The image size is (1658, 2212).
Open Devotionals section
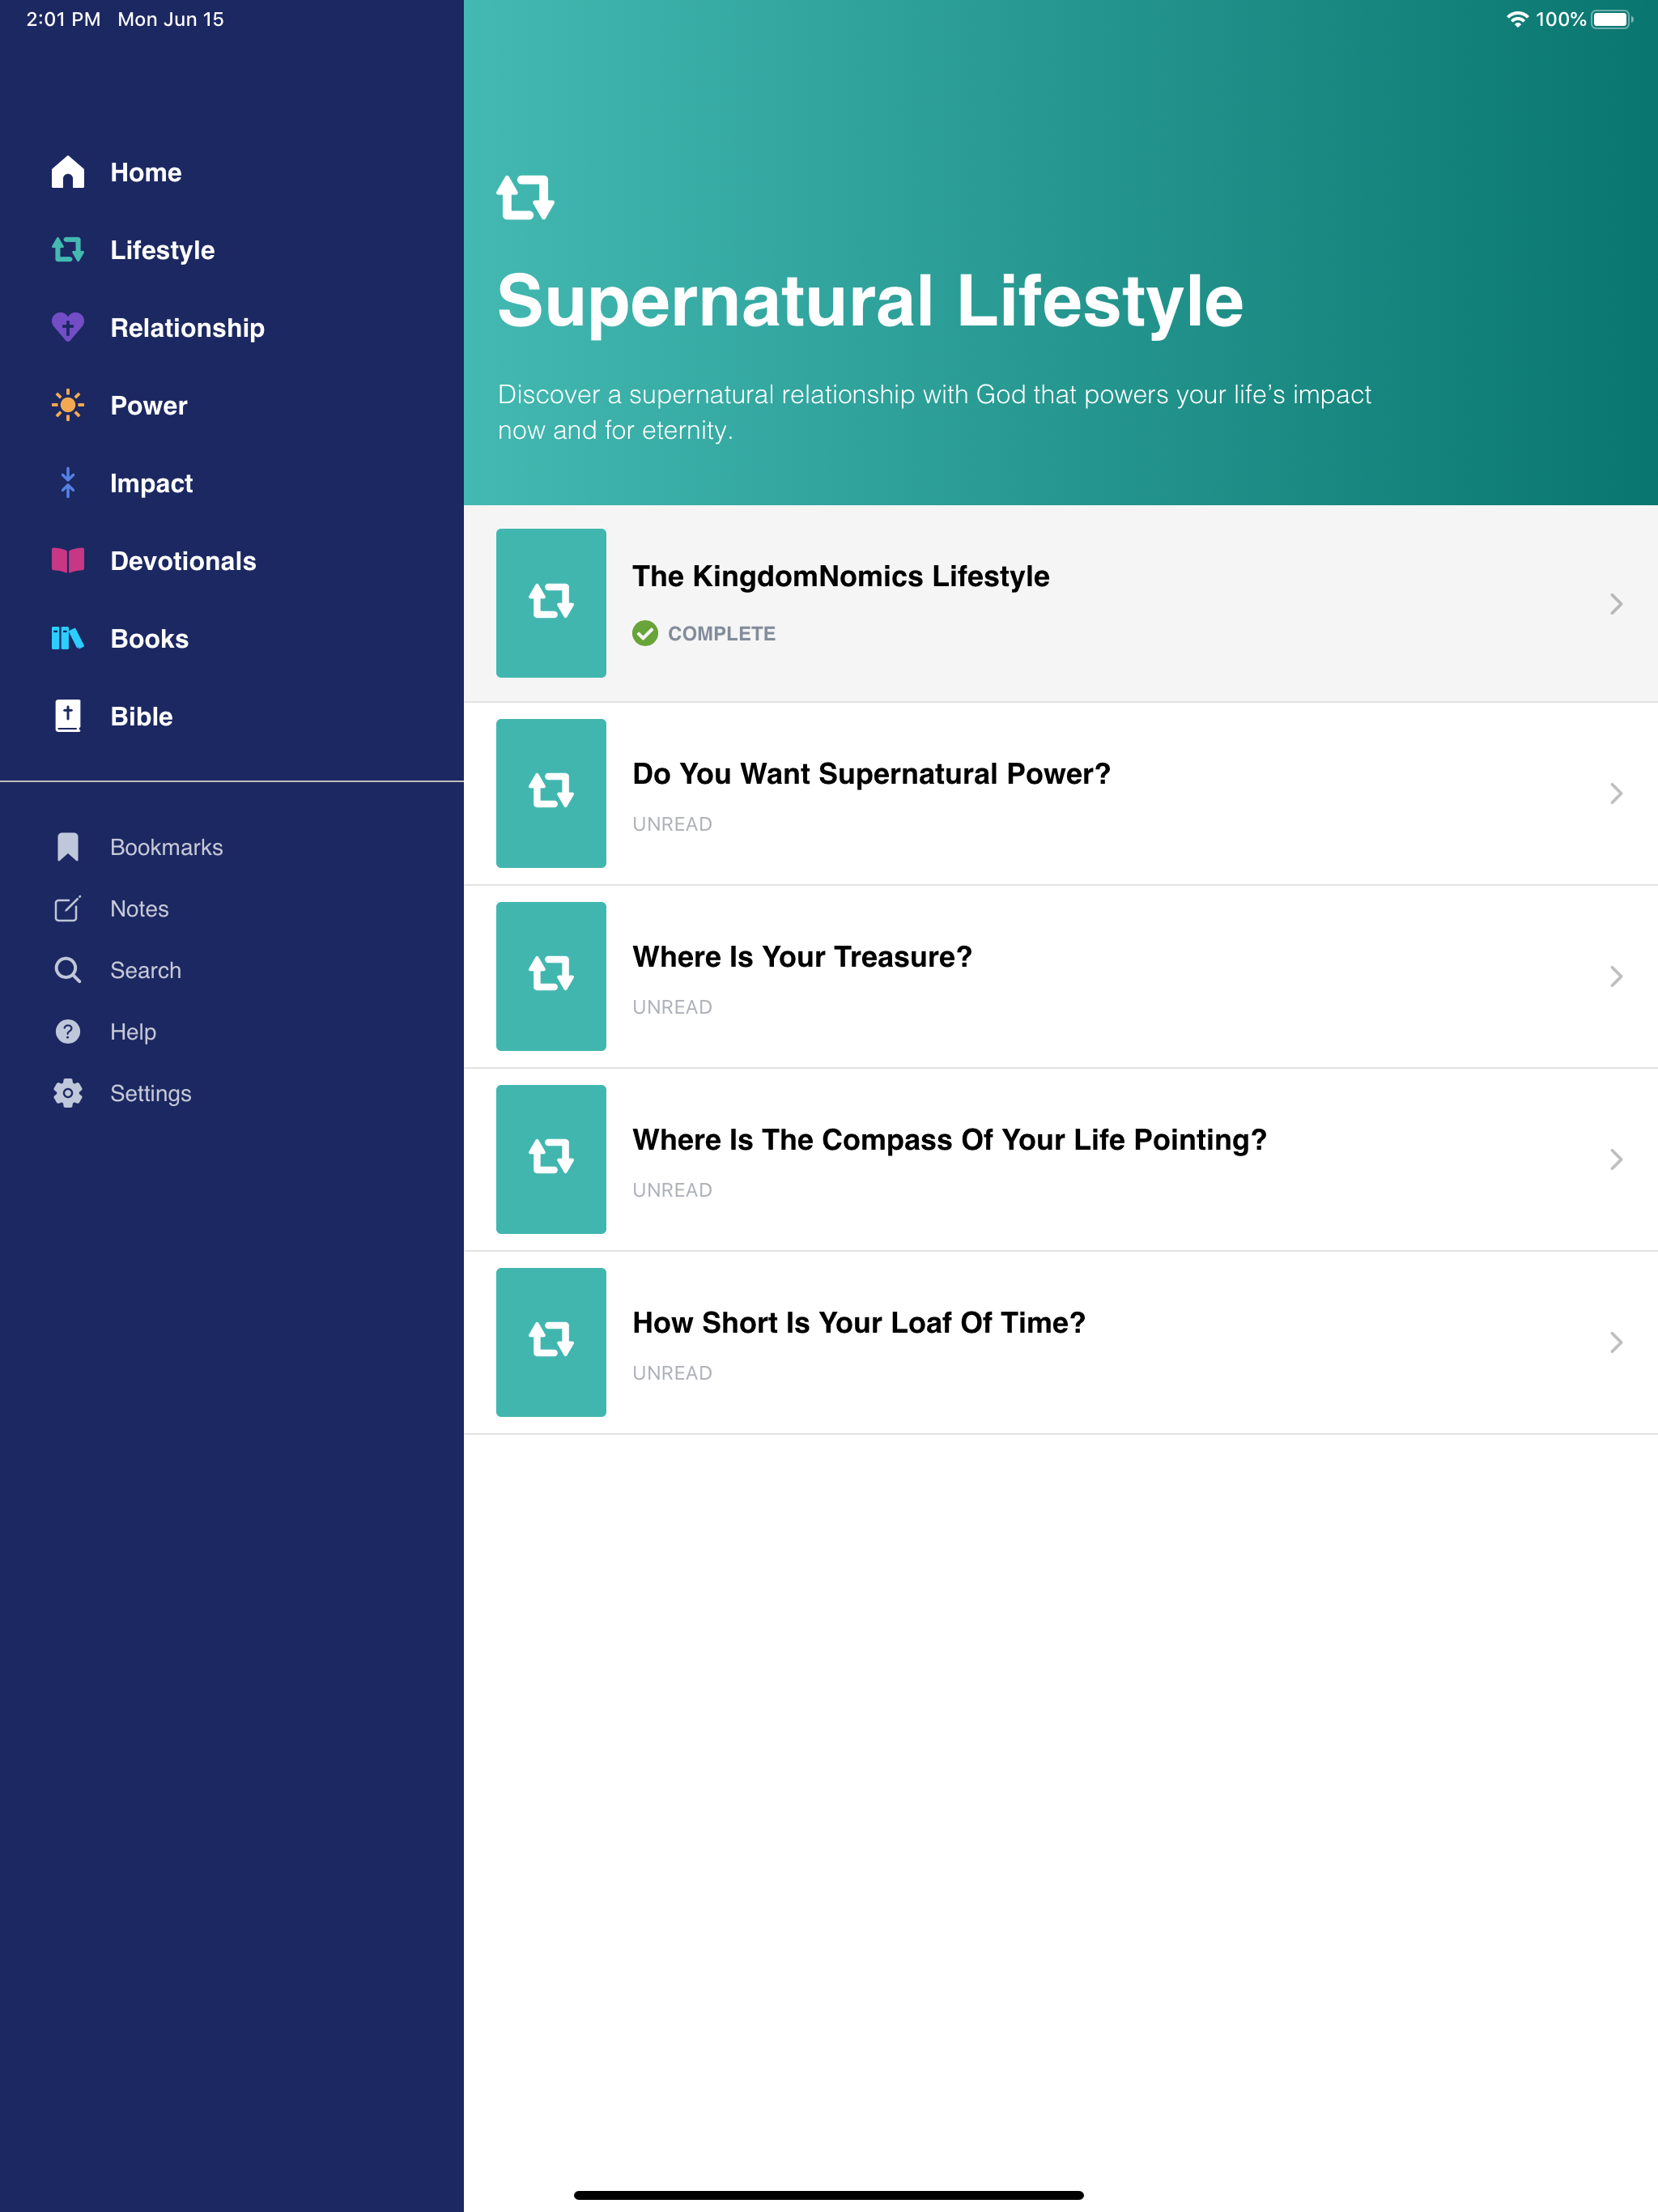point(183,561)
